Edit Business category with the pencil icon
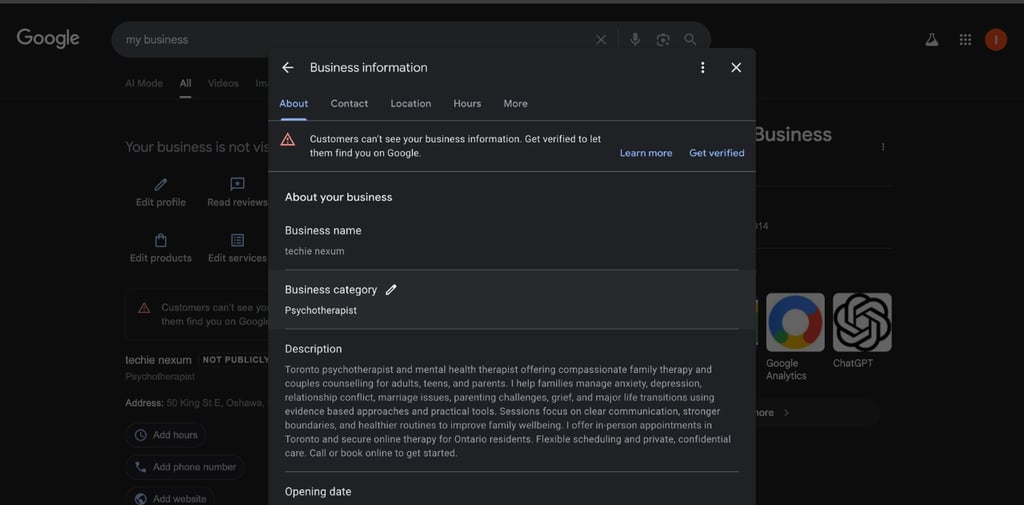The height and width of the screenshot is (505, 1024). pos(391,289)
